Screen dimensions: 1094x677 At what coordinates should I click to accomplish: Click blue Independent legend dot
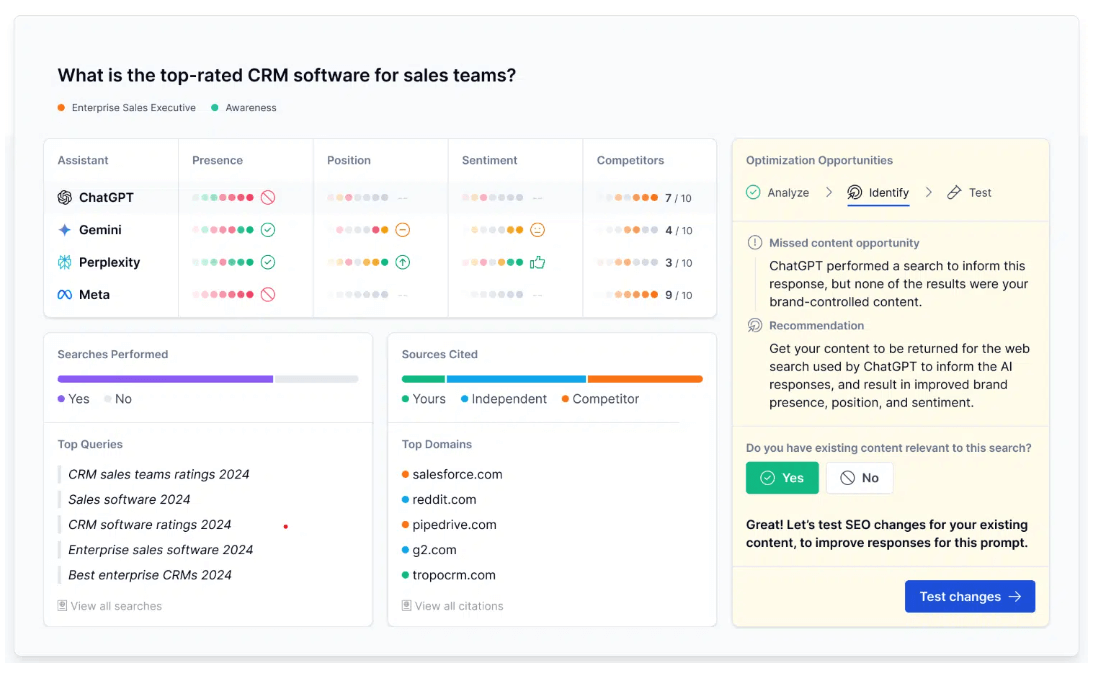(x=465, y=399)
